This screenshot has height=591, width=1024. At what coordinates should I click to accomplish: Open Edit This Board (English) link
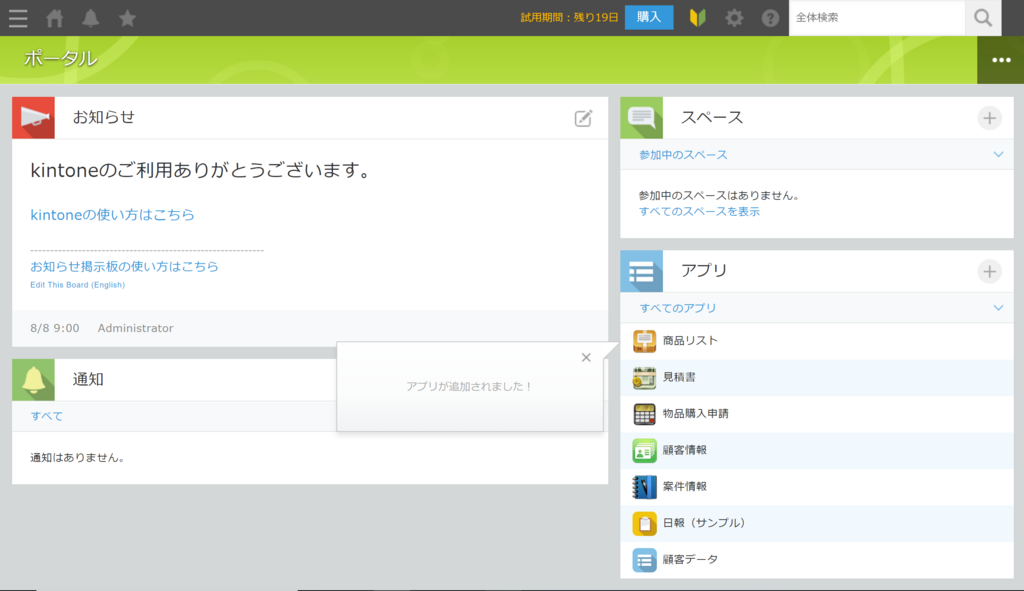click(x=77, y=285)
